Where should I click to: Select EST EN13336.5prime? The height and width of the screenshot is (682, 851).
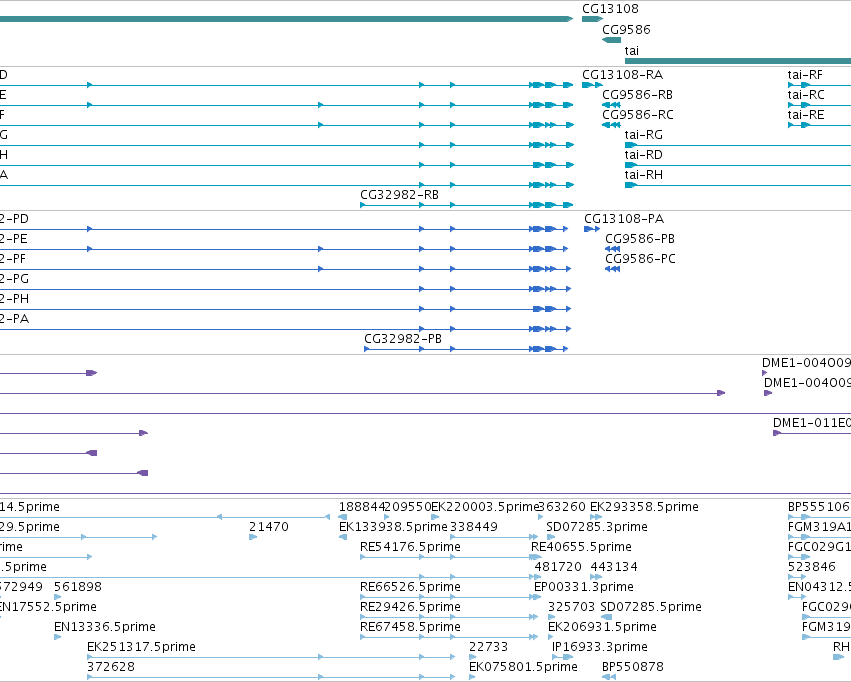(105, 628)
